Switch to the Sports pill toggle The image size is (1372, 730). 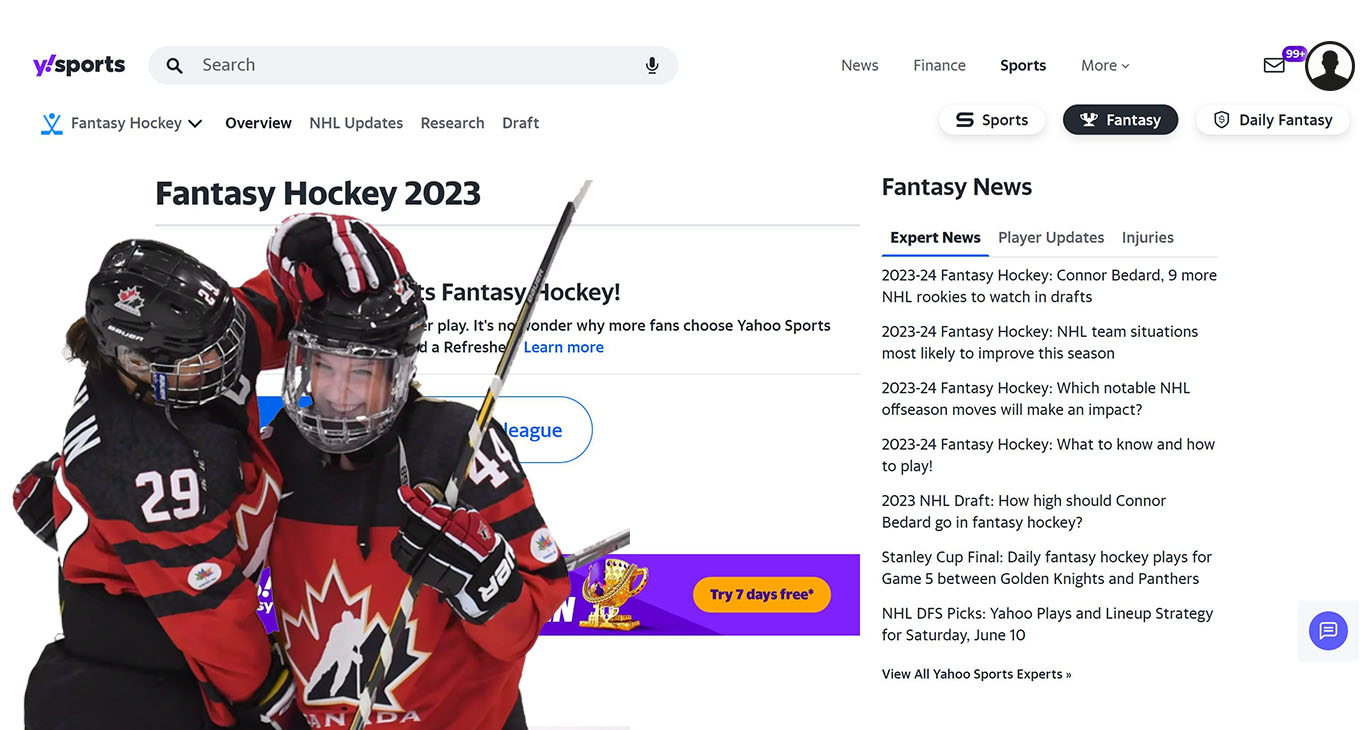click(x=992, y=120)
